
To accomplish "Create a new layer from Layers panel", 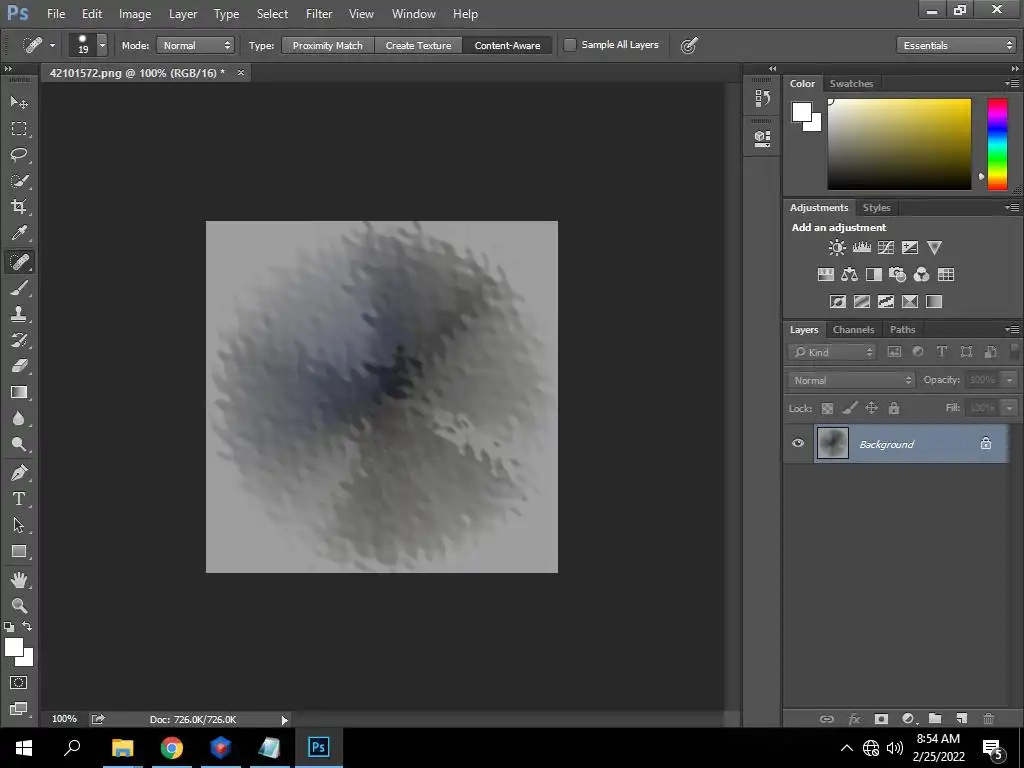I will 961,719.
